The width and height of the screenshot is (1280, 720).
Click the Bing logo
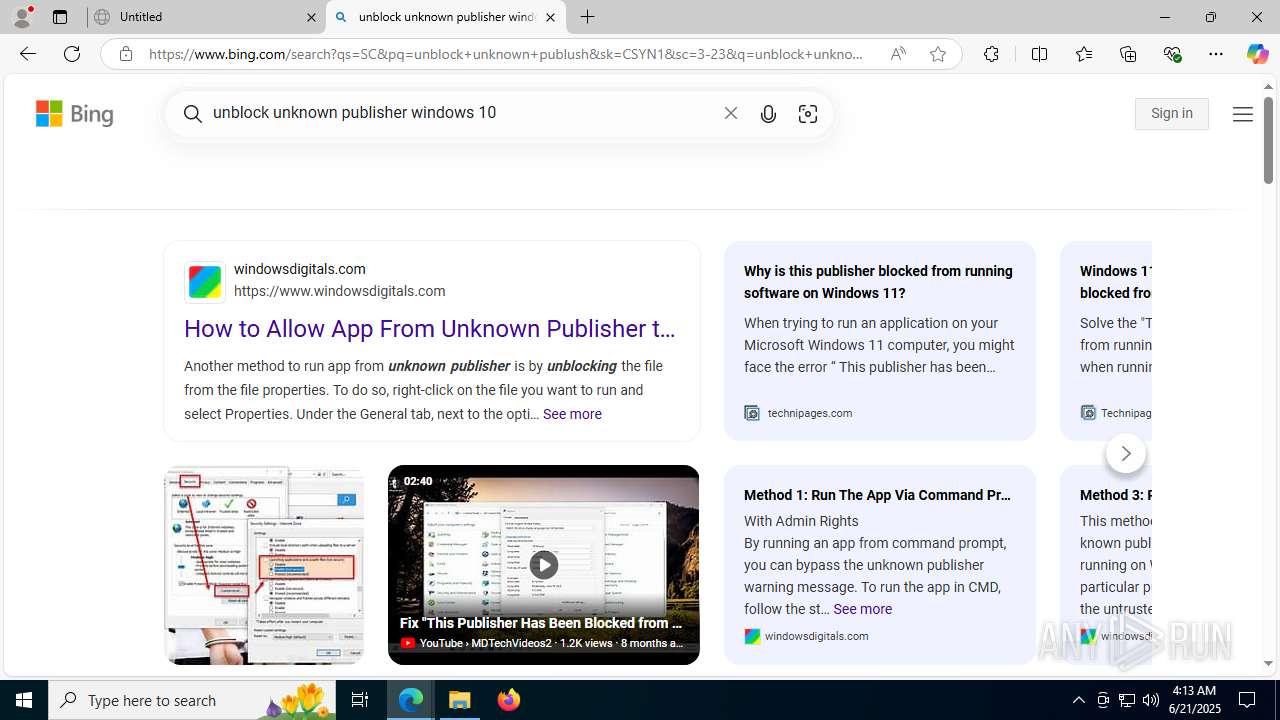coord(75,114)
